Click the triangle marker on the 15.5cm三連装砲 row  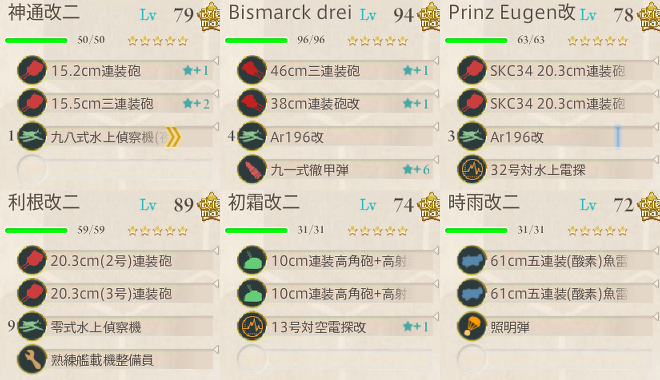(x=216, y=93)
